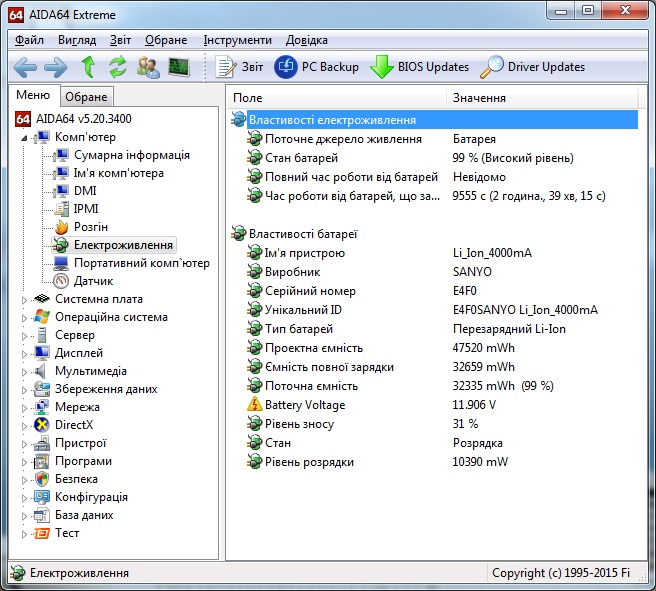Expand the Дисплей node
The height and width of the screenshot is (591, 656).
(24, 353)
